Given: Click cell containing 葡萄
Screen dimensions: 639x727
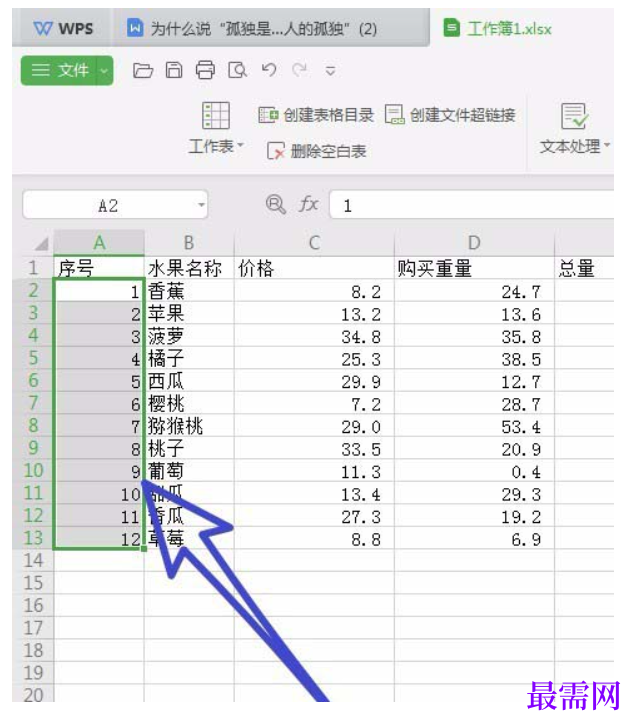Looking at the screenshot, I should (x=189, y=472).
